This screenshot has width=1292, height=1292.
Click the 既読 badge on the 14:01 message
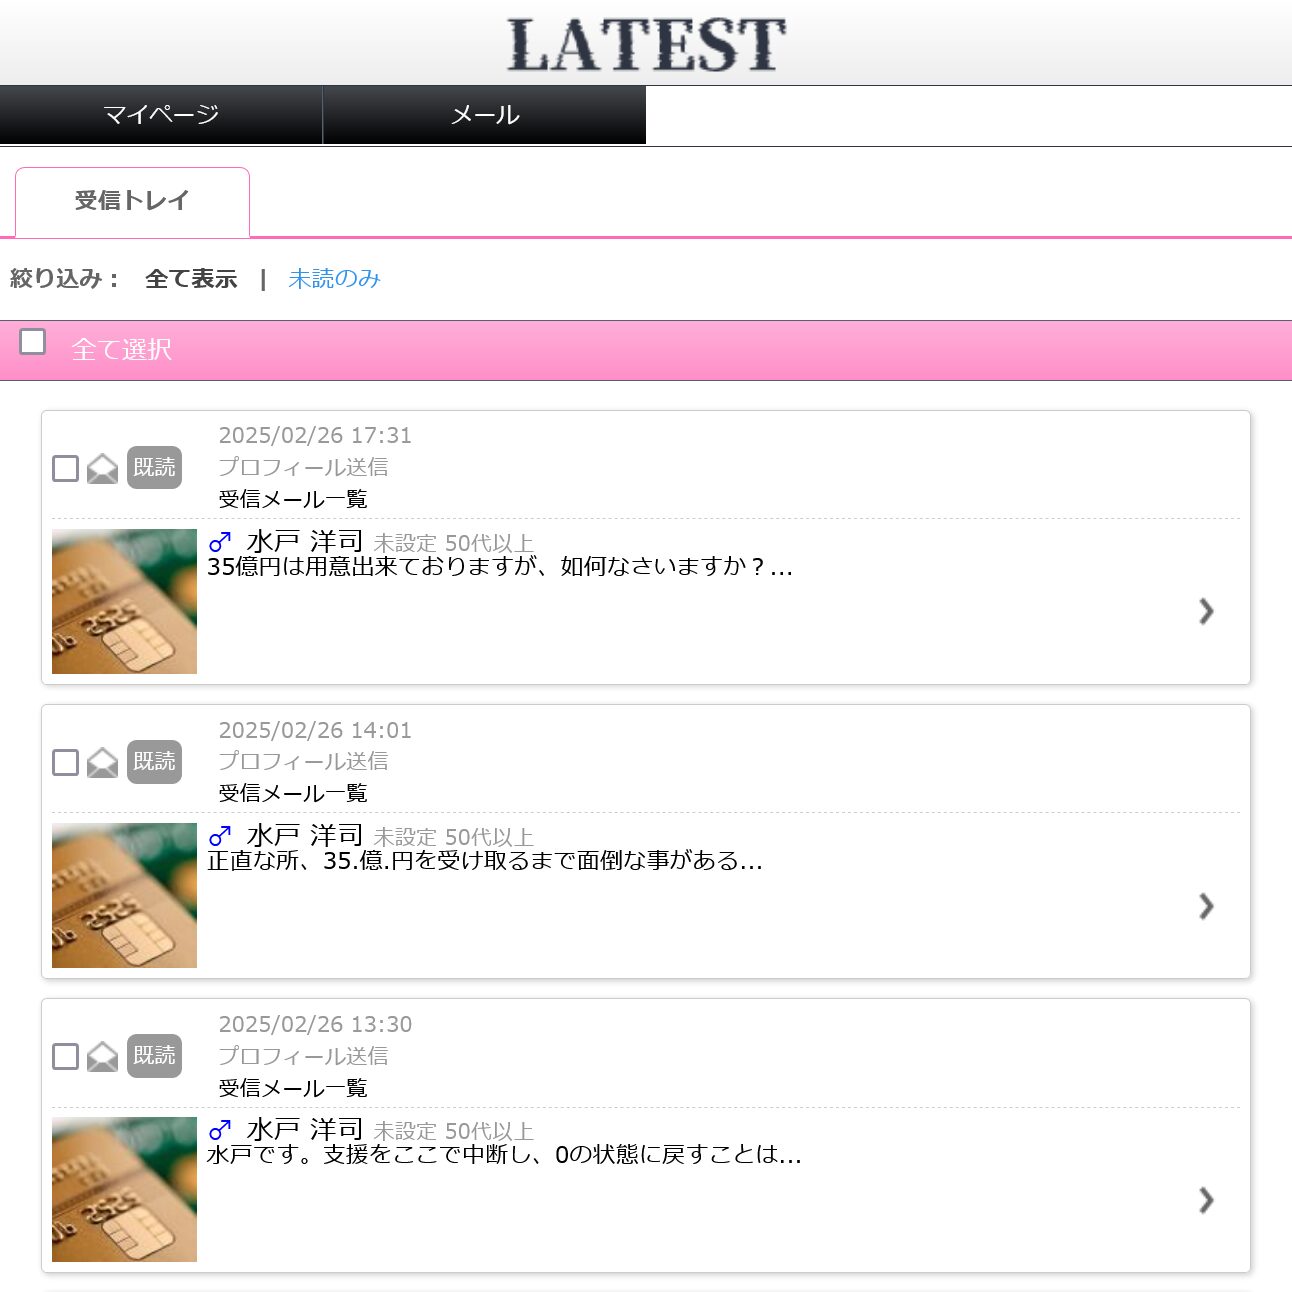(x=154, y=761)
